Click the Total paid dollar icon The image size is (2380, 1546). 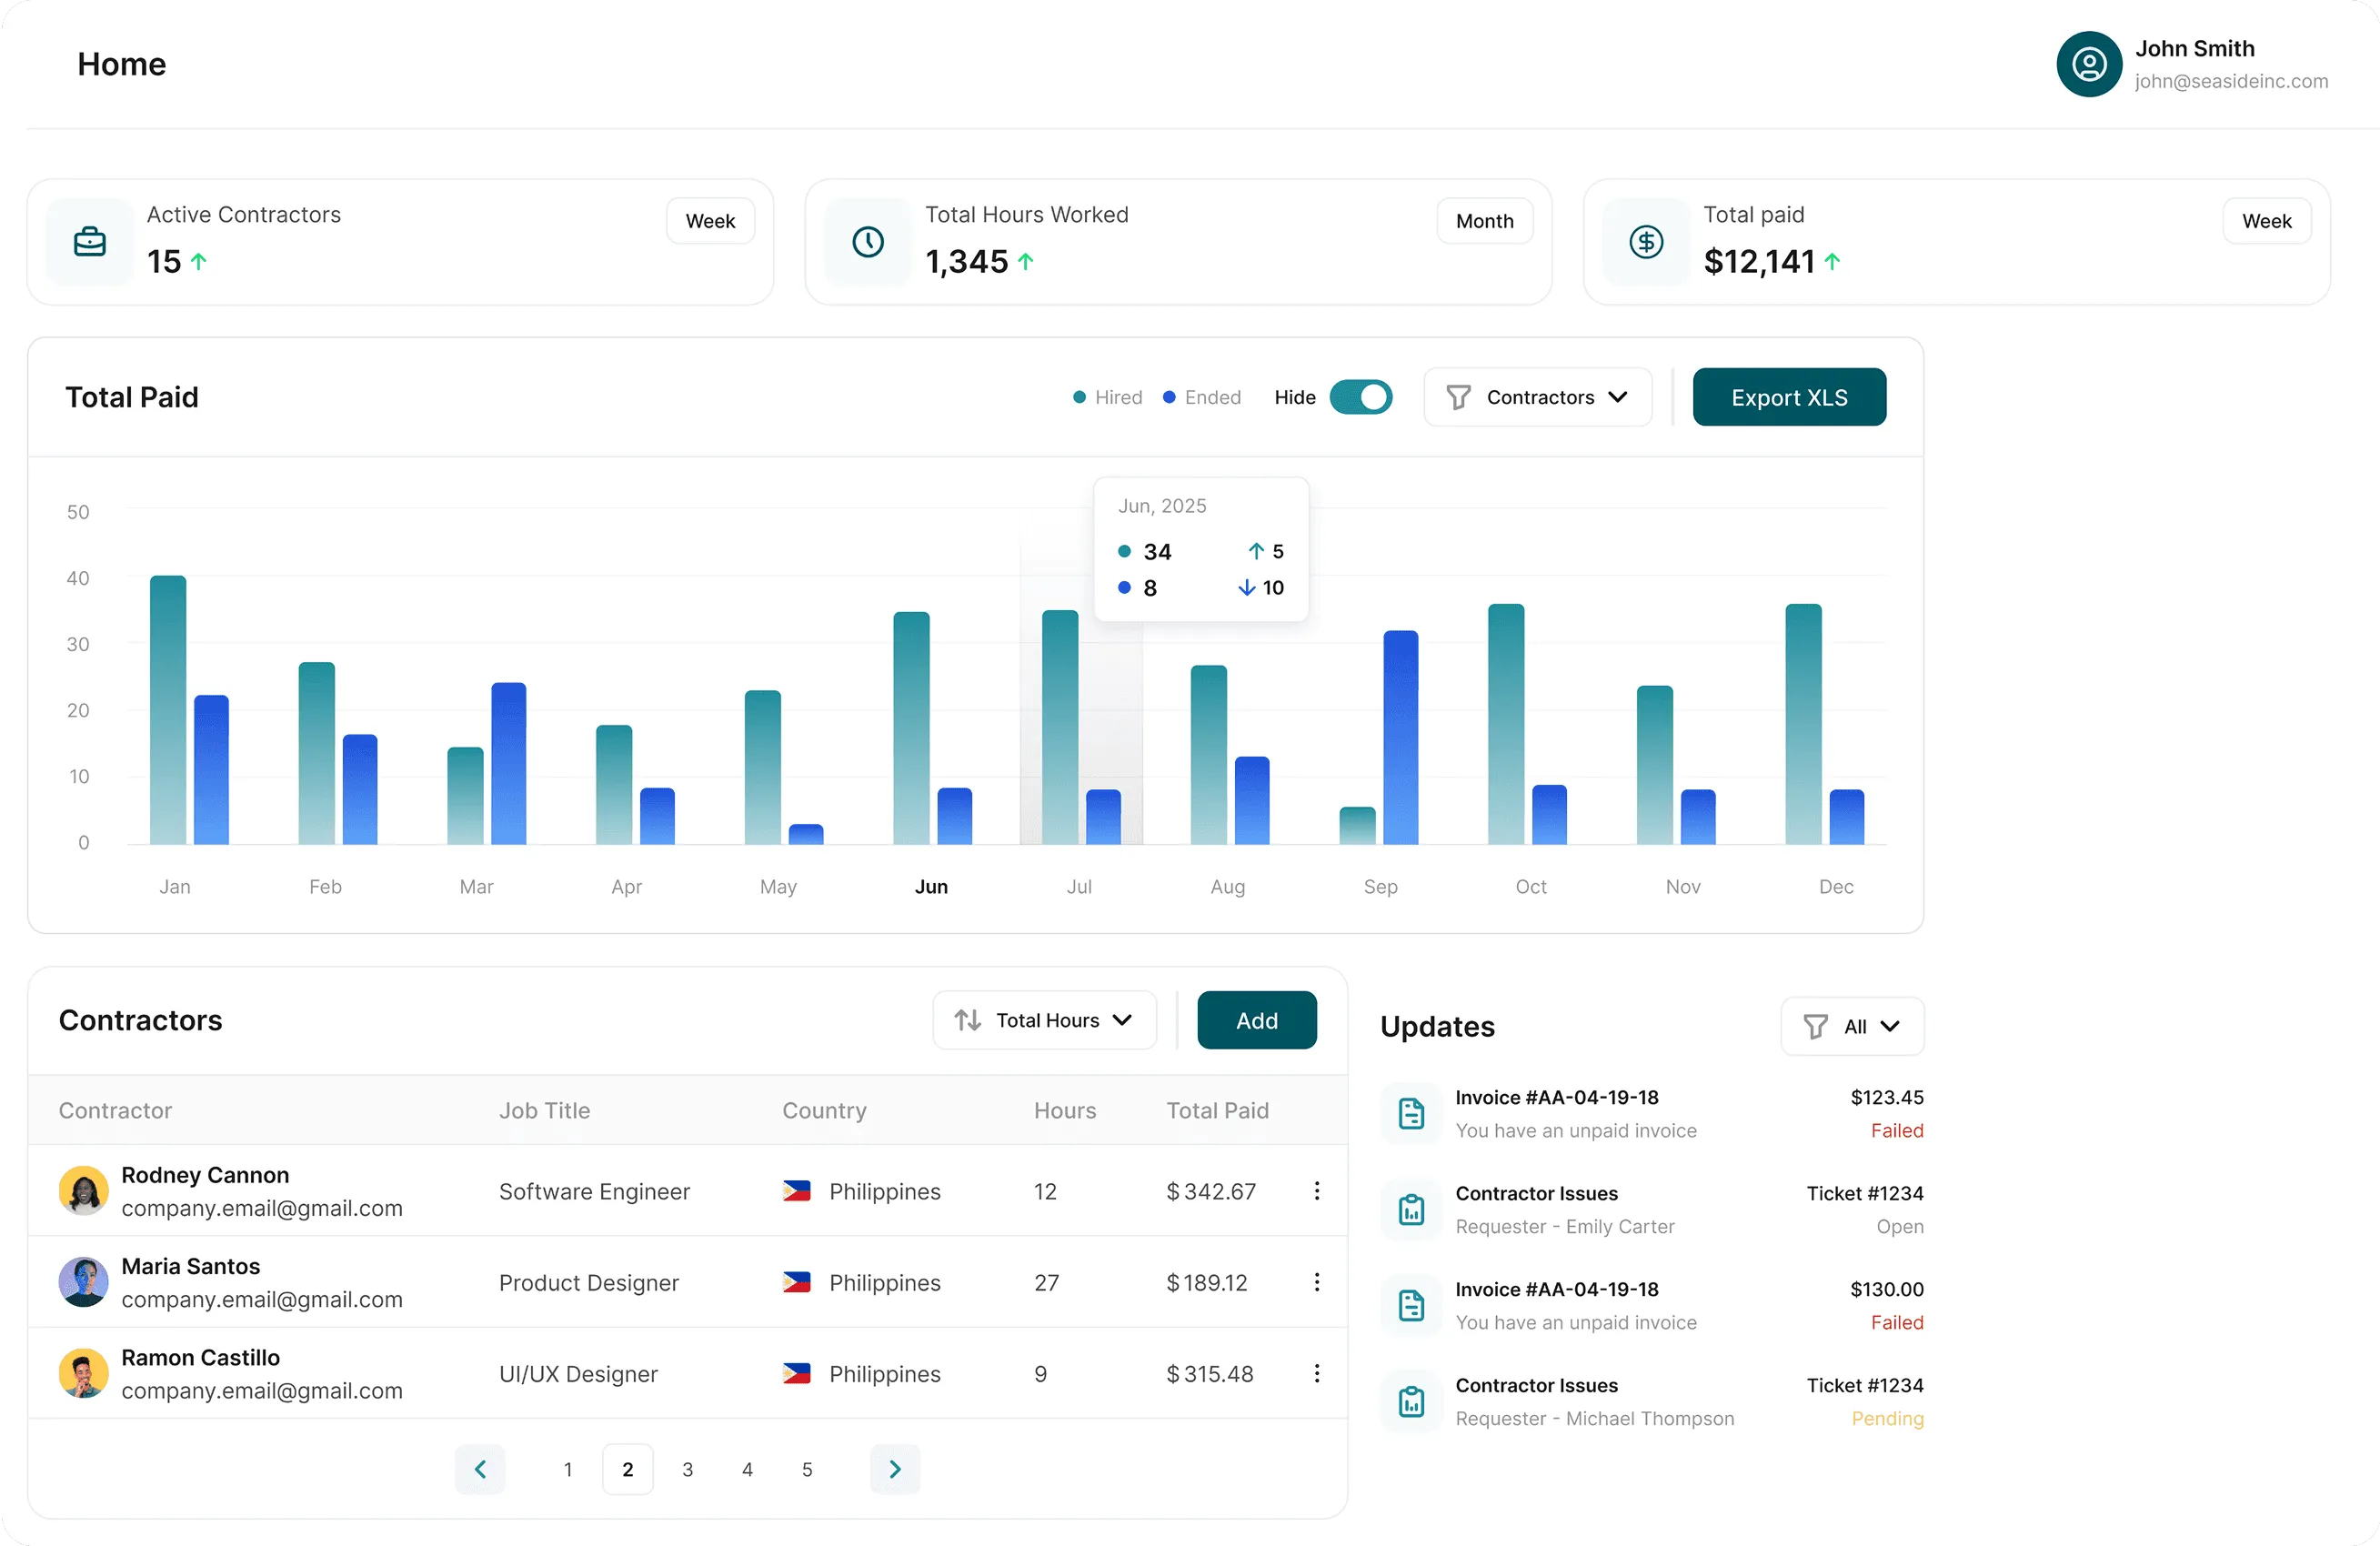point(1646,242)
